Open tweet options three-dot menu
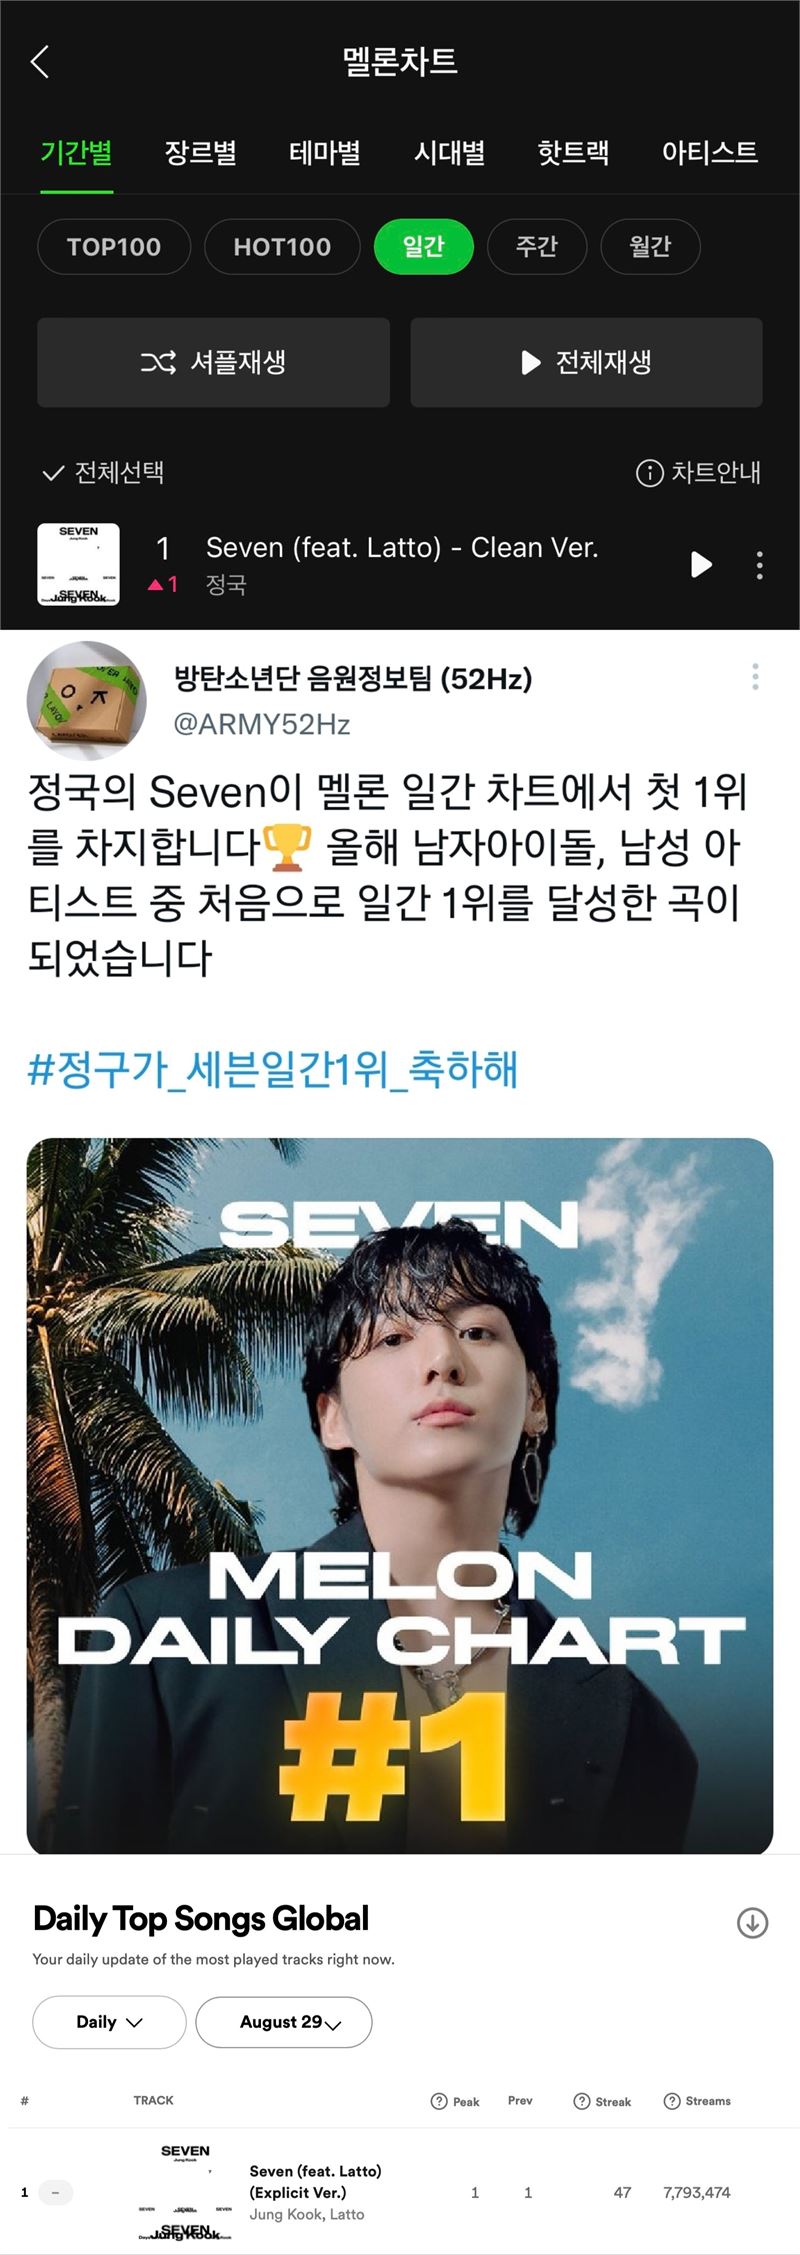 click(x=755, y=677)
